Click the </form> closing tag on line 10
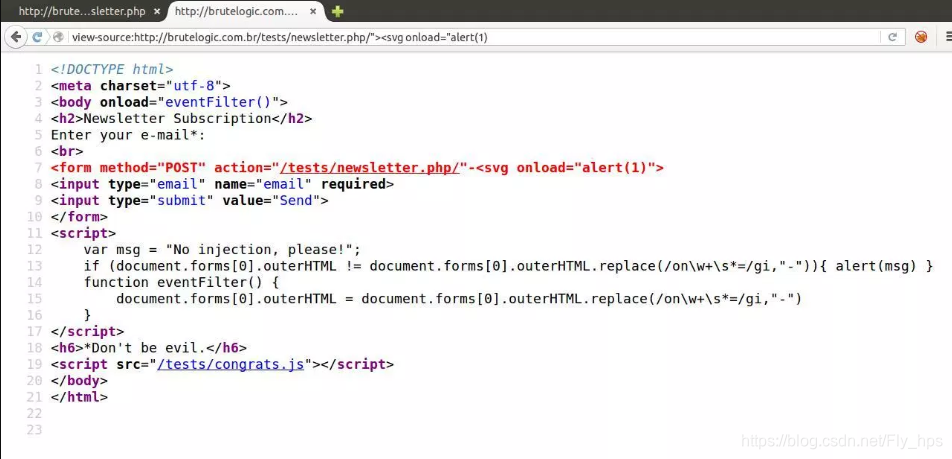The image size is (952, 459). tap(80, 217)
